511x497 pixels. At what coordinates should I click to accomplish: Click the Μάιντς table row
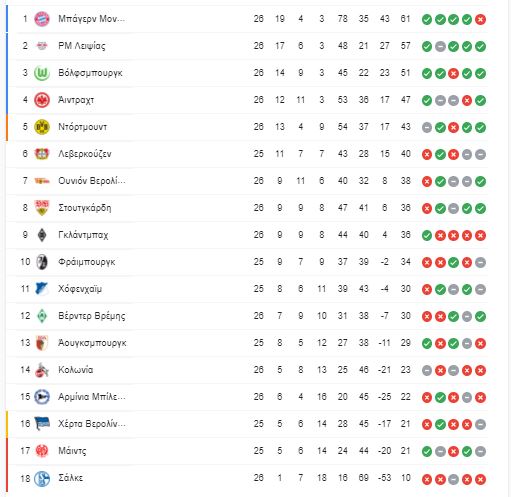[x=247, y=451]
